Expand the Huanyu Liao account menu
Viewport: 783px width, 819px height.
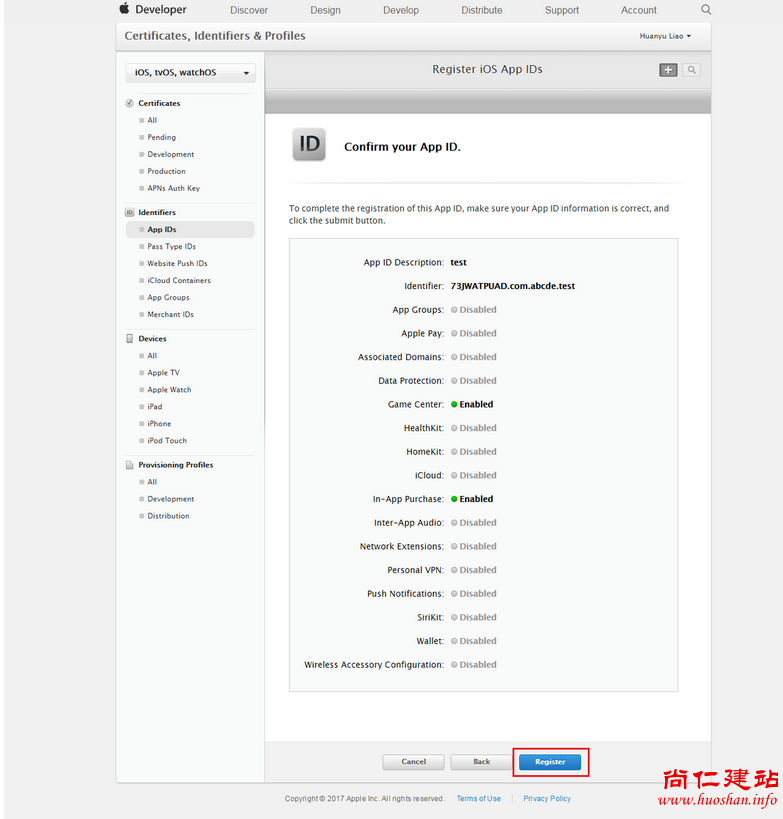point(665,36)
